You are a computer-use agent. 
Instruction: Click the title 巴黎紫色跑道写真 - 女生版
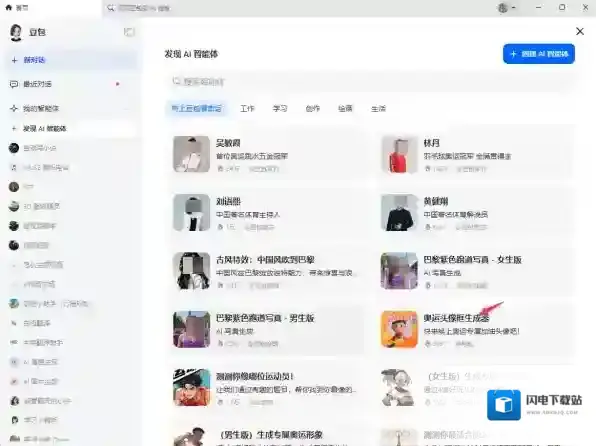point(472,260)
